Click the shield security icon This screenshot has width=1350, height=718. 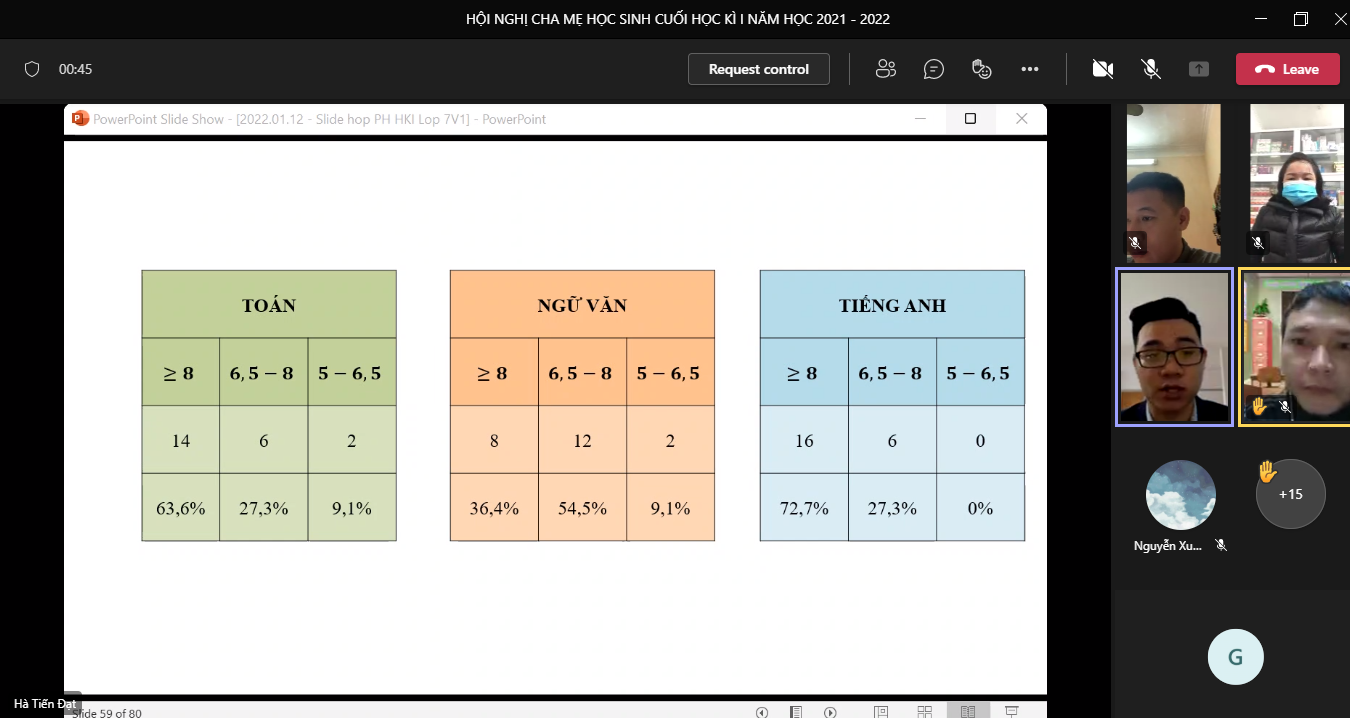(x=32, y=69)
